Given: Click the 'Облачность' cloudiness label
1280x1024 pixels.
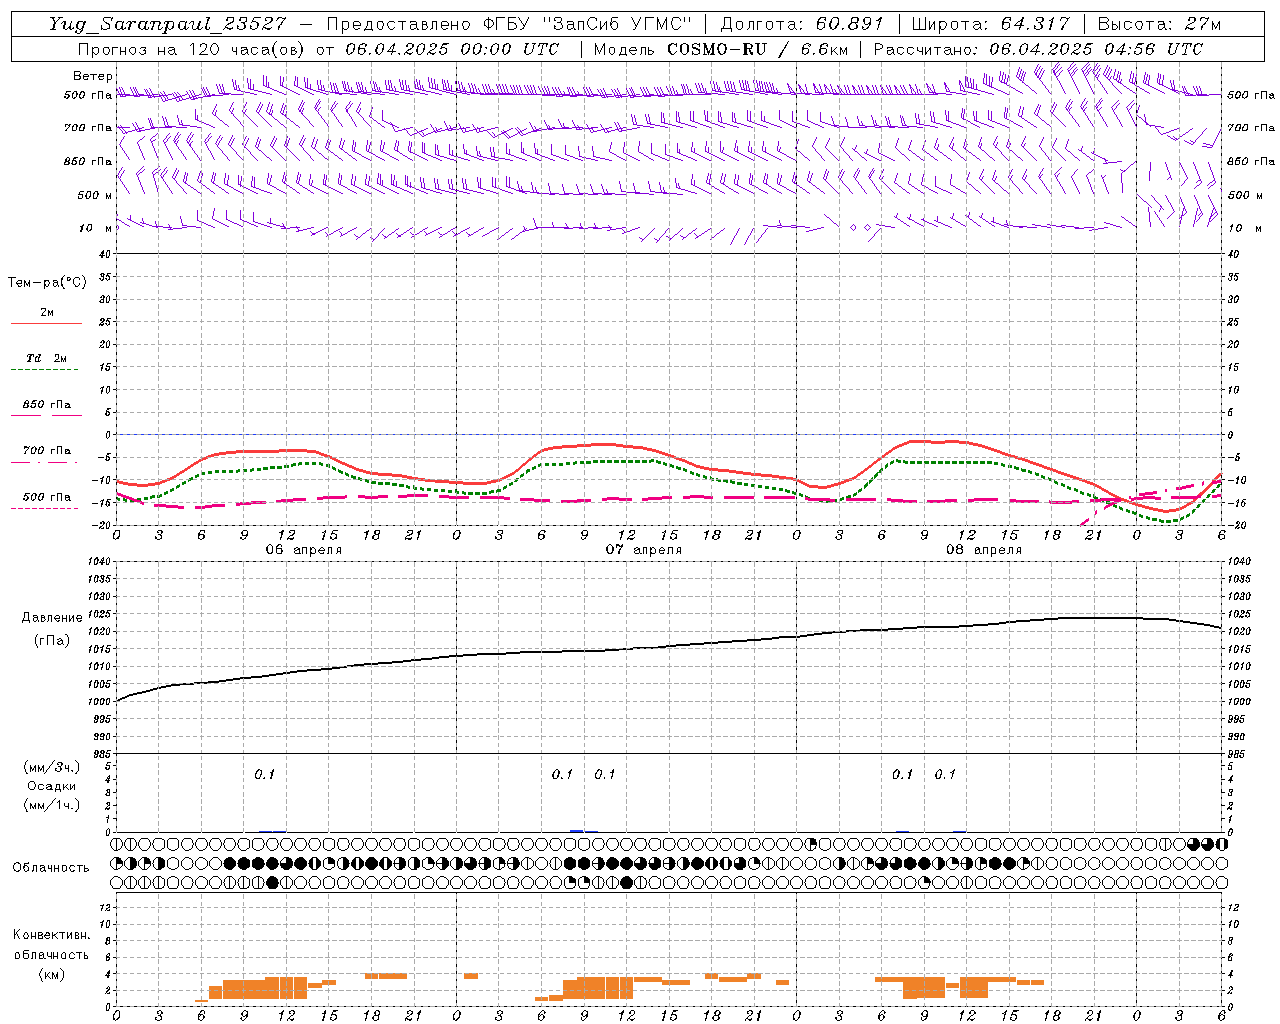Looking at the screenshot, I should tap(51, 868).
